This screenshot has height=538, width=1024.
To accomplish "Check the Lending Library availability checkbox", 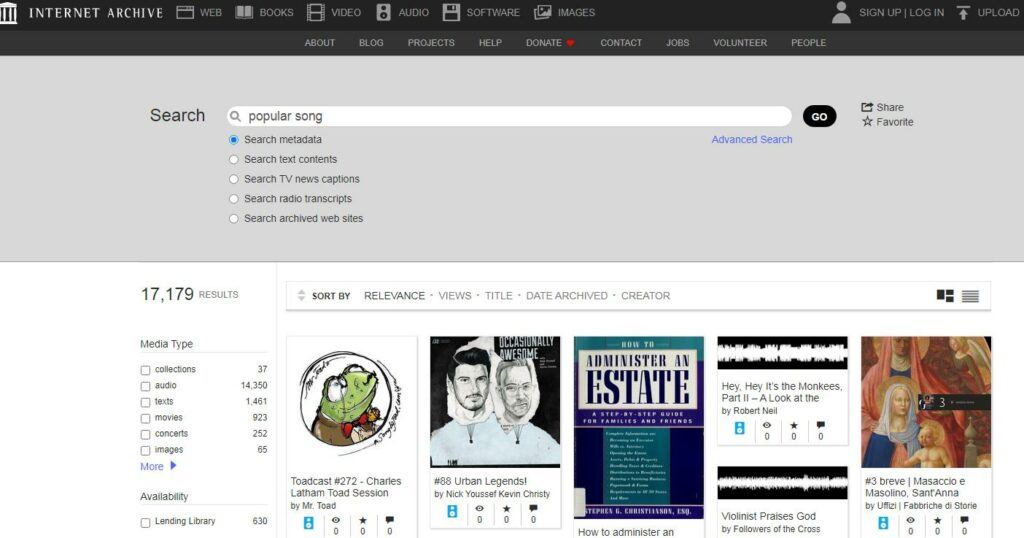I will (145, 522).
